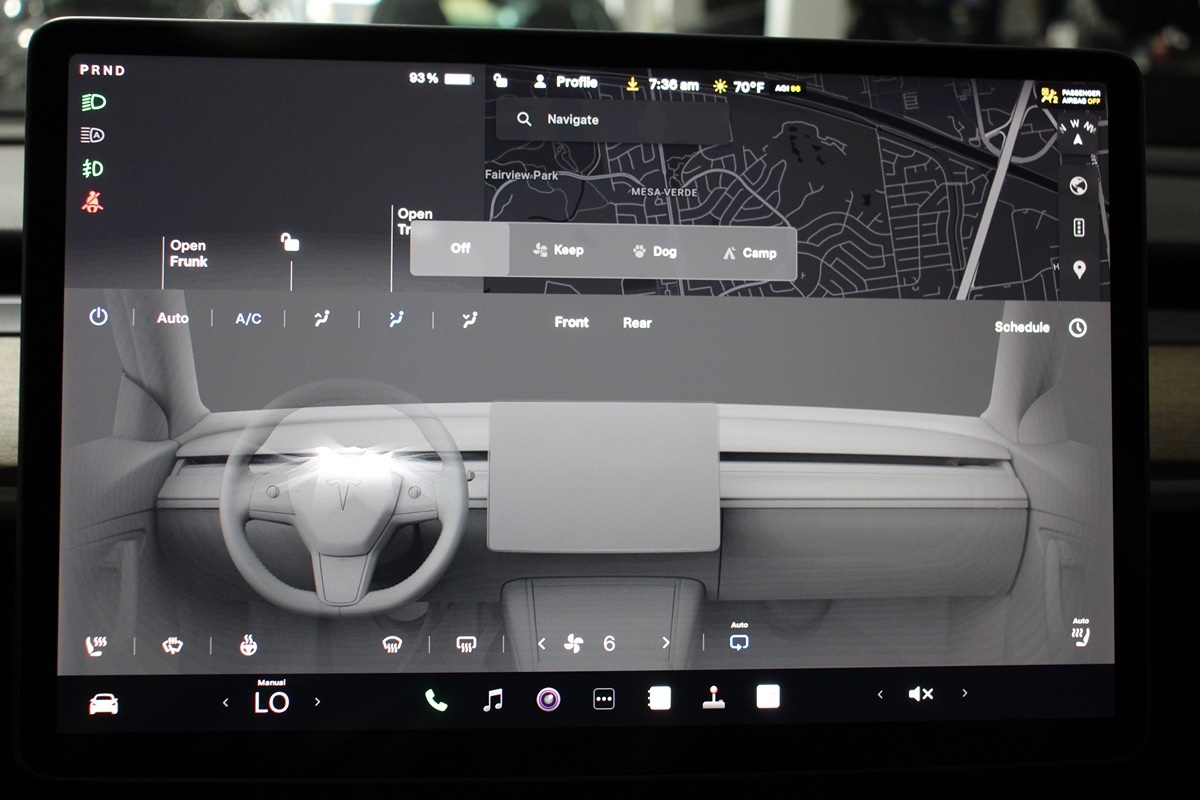Open the all apps ellipsis menu

(x=604, y=699)
